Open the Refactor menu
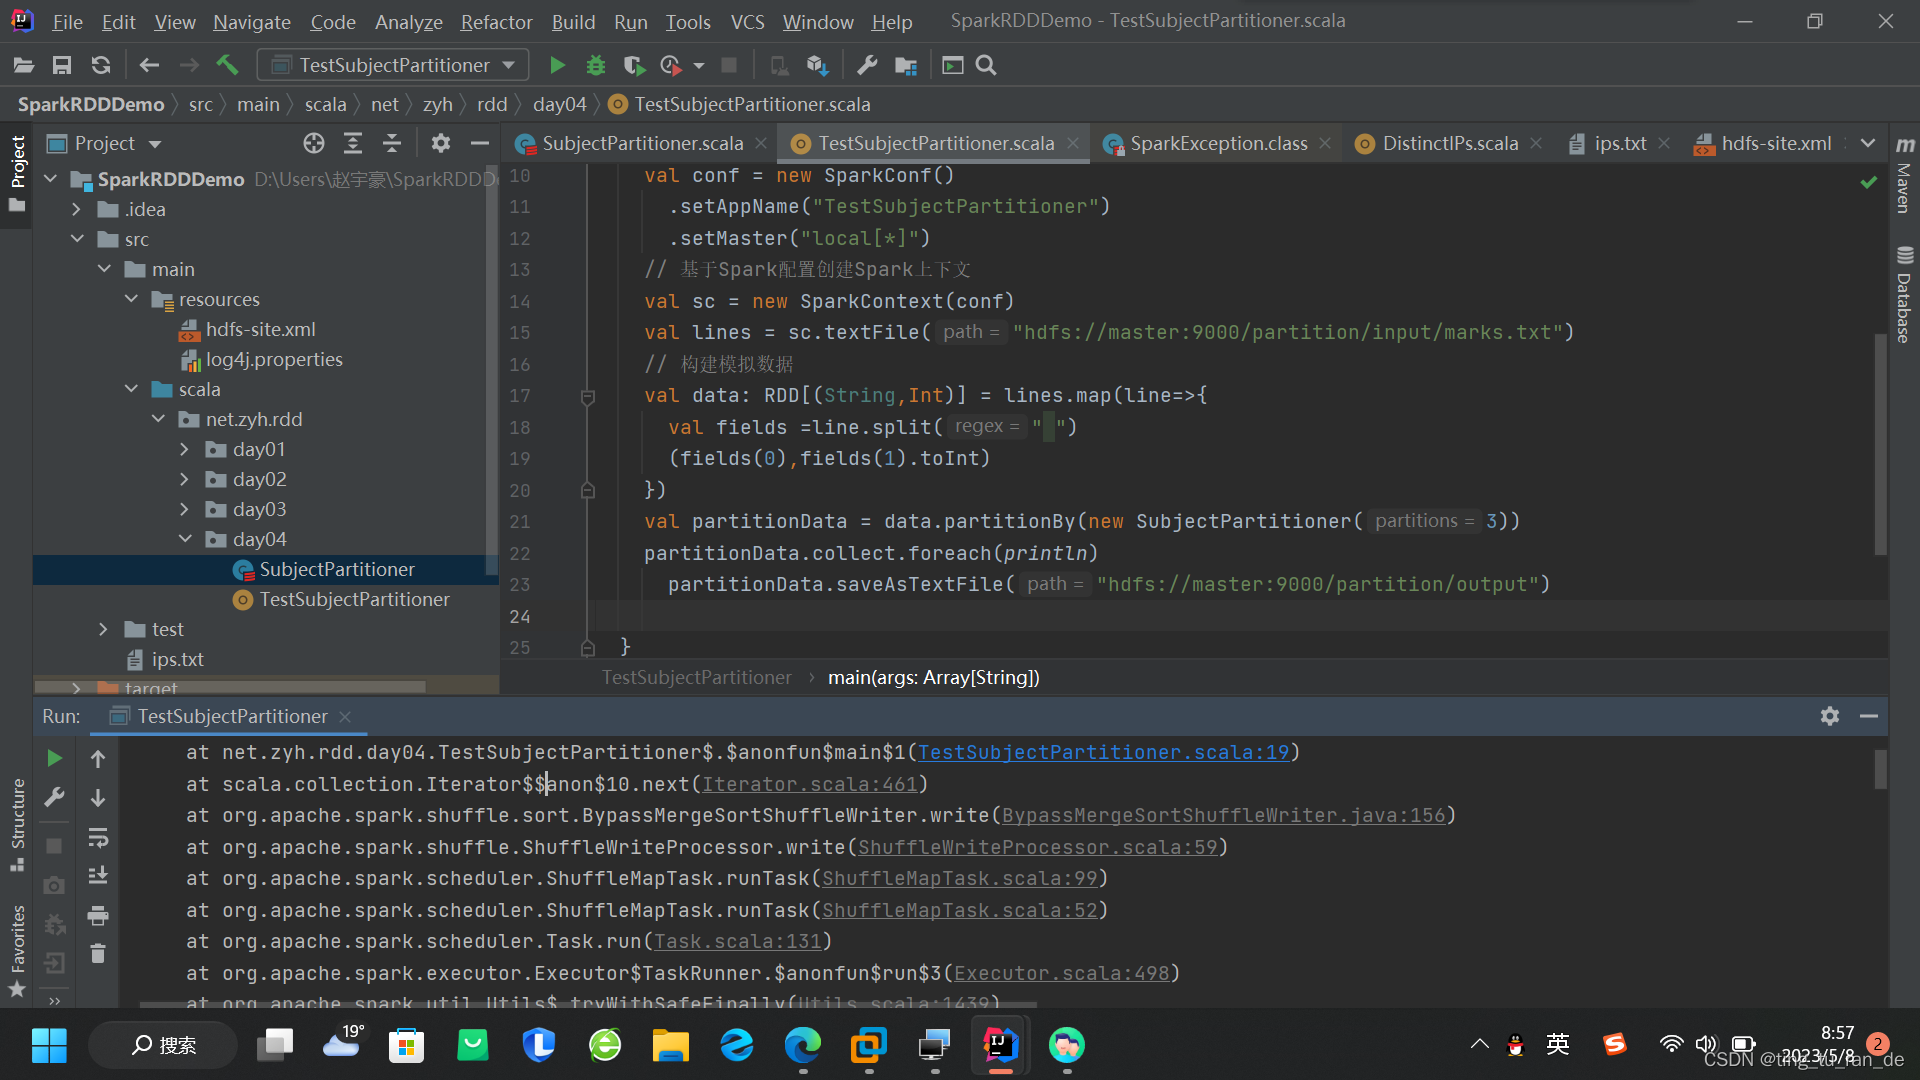 (496, 21)
